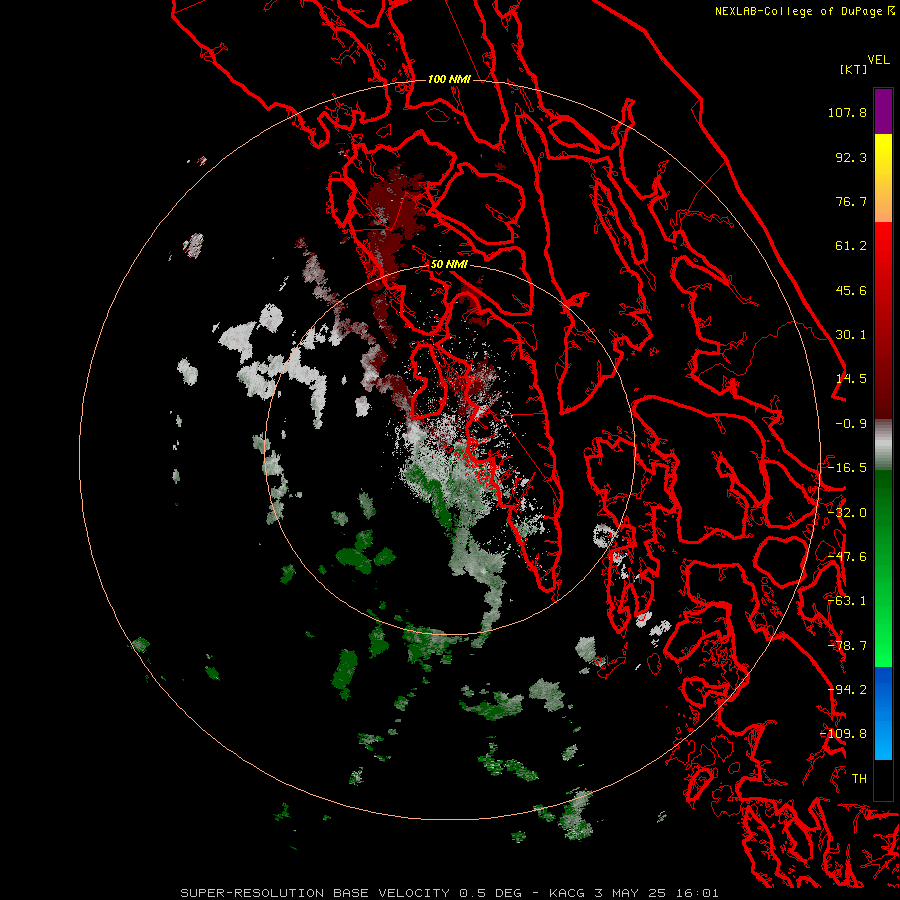Screen dimensions: 900x900
Task: Click the -78.7 velocity scale value
Action: point(847,646)
